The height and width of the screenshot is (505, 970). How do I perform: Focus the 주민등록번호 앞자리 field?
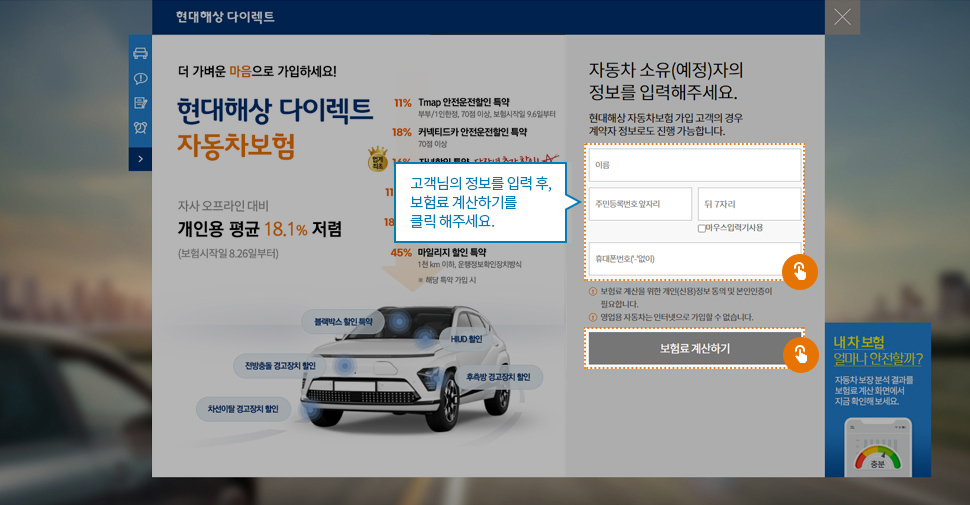(x=640, y=204)
